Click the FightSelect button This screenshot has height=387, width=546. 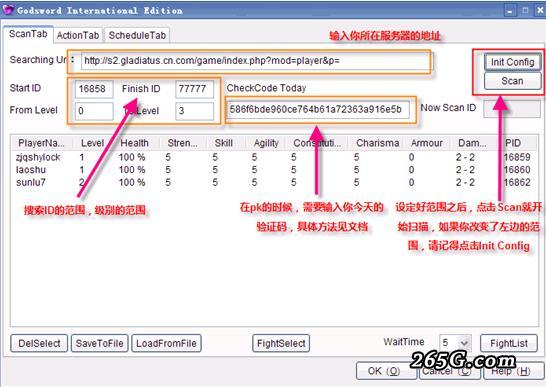(x=281, y=343)
